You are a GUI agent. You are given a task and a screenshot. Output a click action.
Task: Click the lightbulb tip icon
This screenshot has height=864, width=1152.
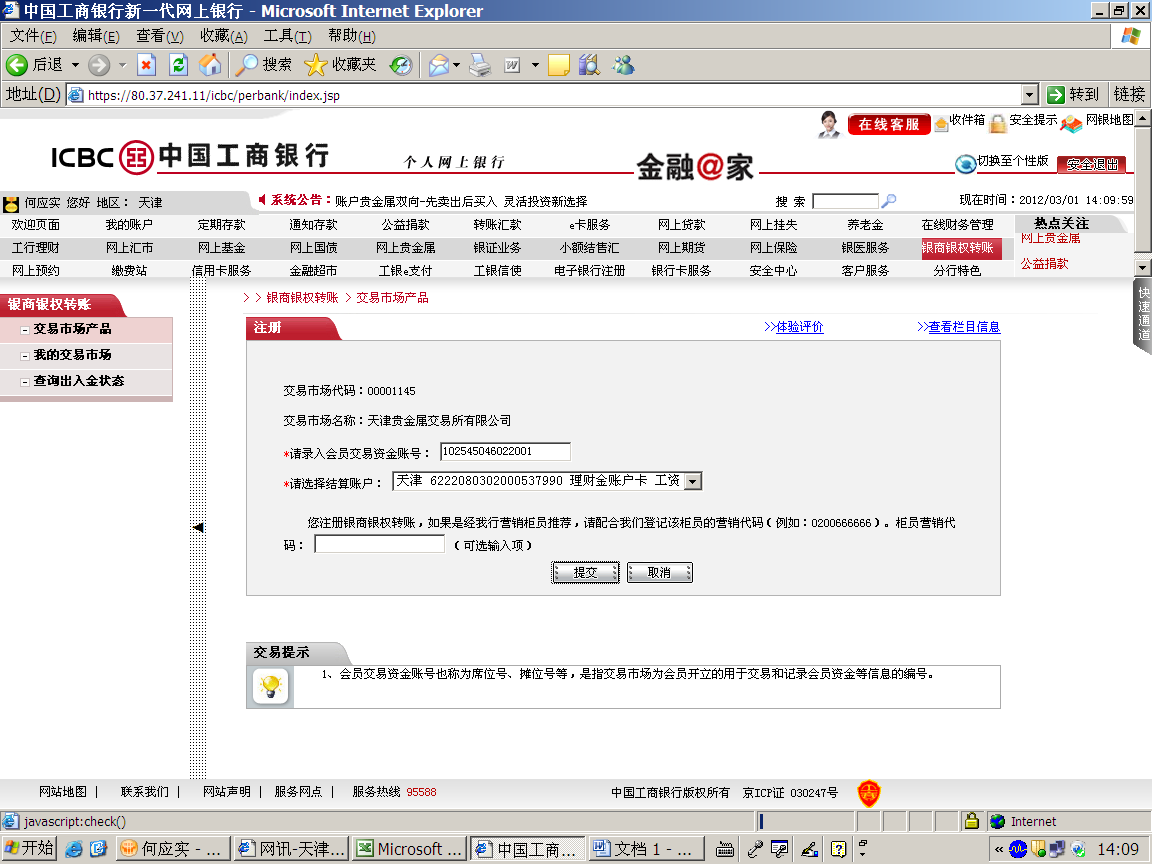tap(271, 686)
